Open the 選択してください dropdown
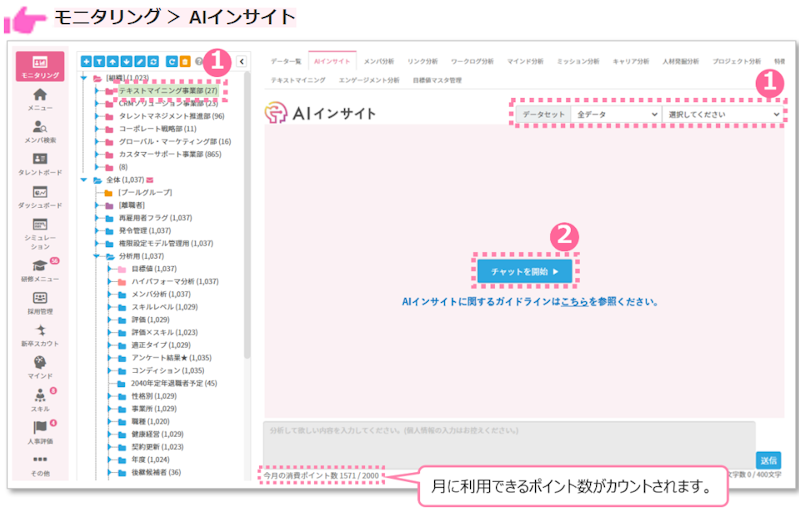Screen dimensions: 799x508 721,115
